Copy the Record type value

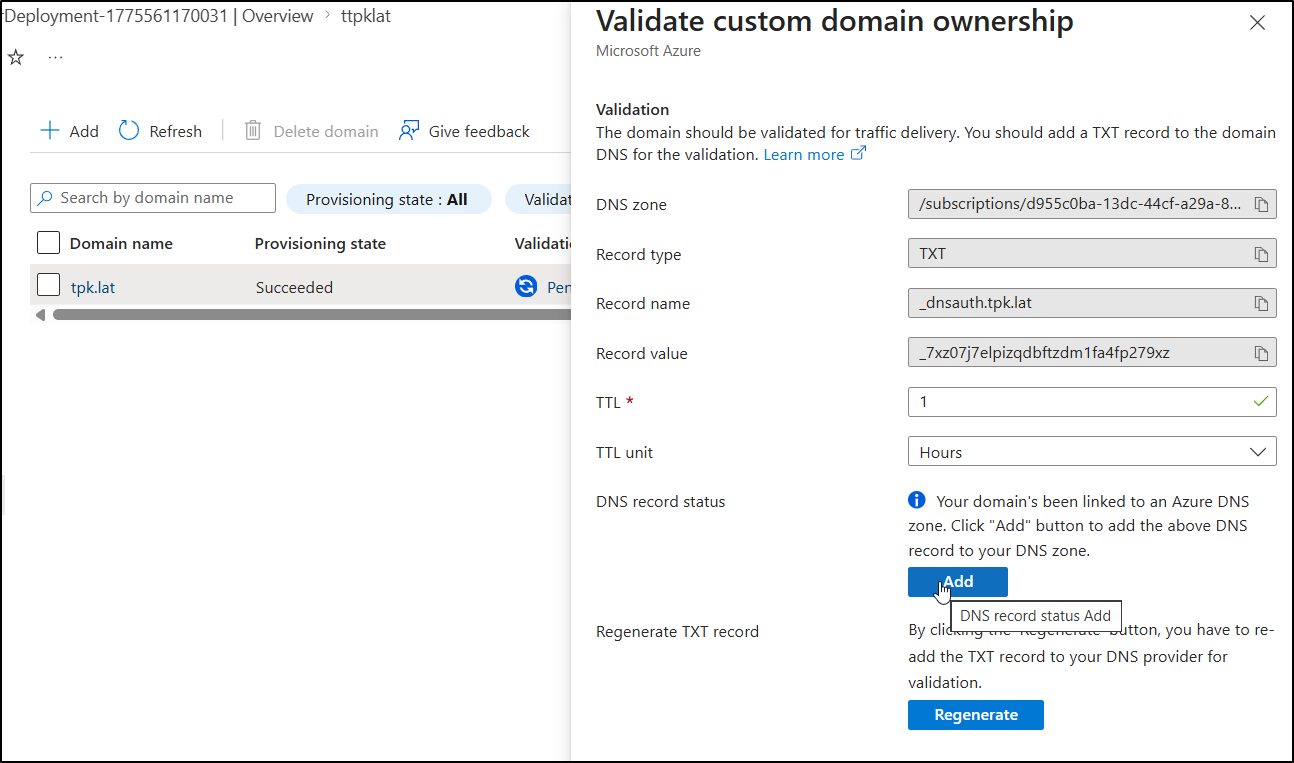coord(1261,254)
